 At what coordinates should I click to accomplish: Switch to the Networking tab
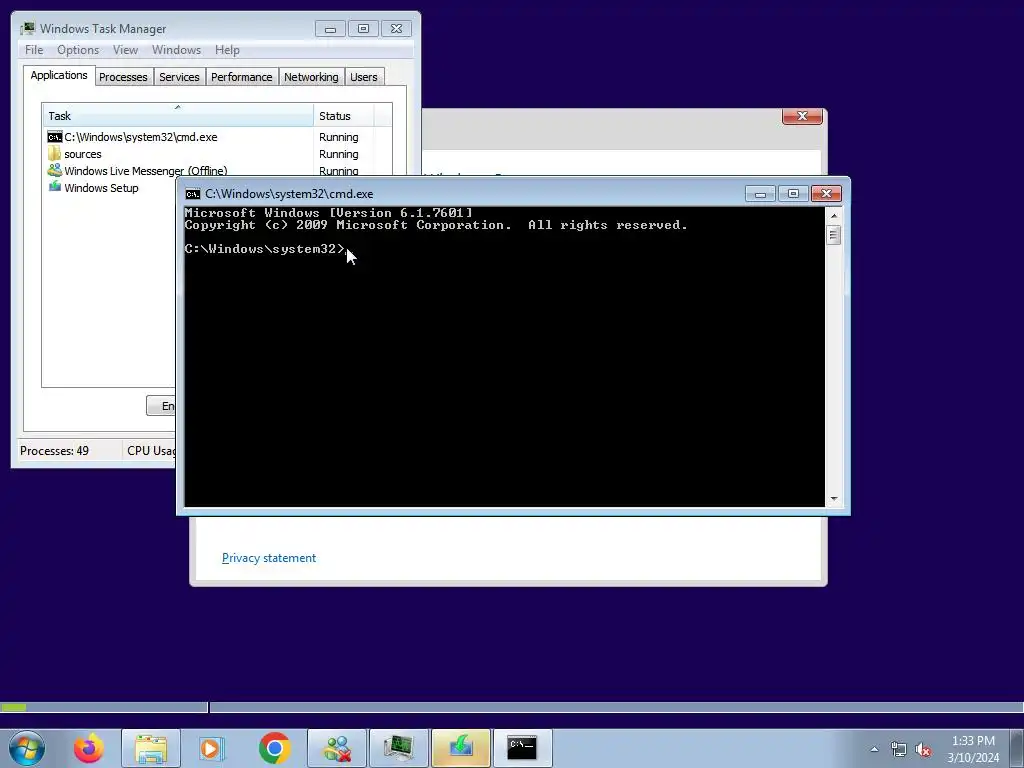pos(311,77)
